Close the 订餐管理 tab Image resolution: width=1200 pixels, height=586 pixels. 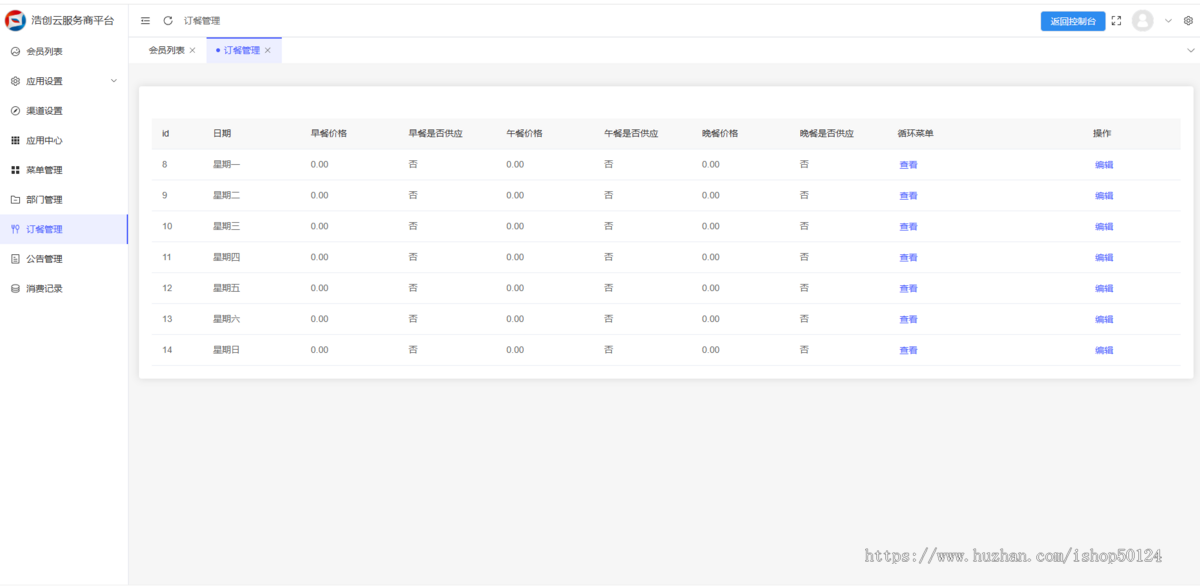point(268,51)
